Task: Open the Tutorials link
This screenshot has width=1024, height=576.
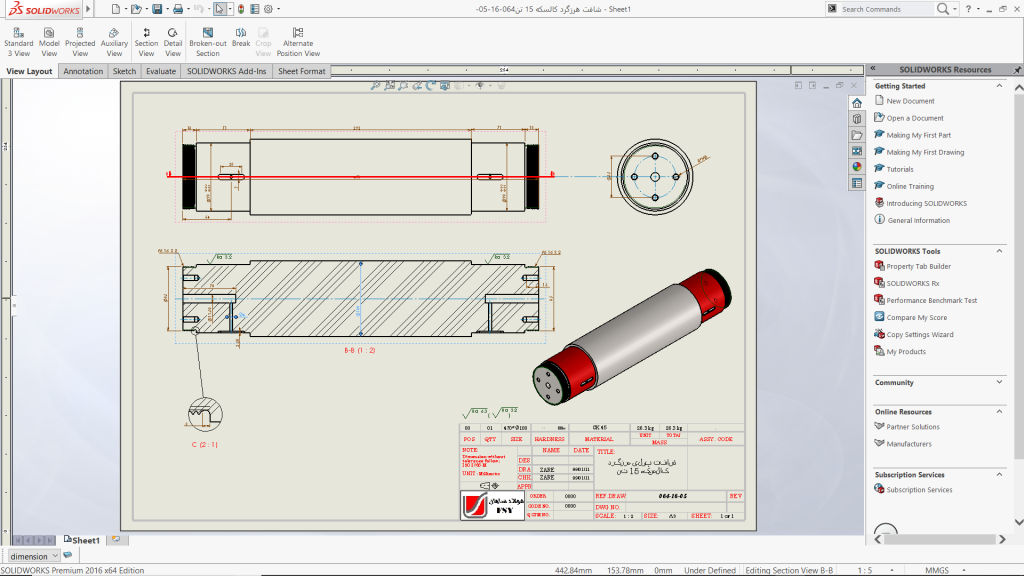Action: [x=900, y=169]
